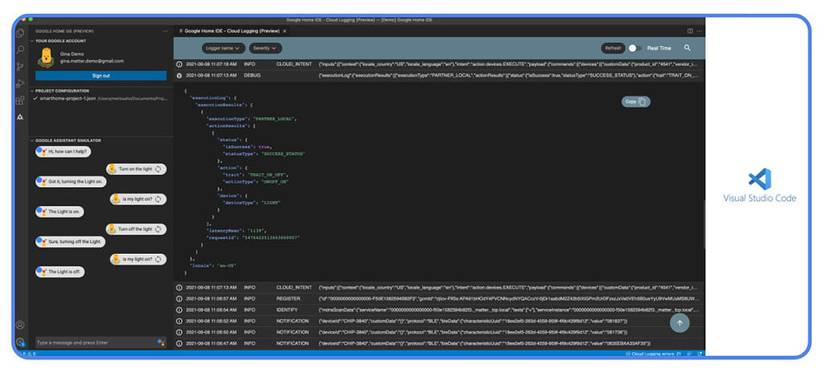Click the info icon of the 11:06:47 AM log
The image size is (825, 370).
click(x=179, y=343)
